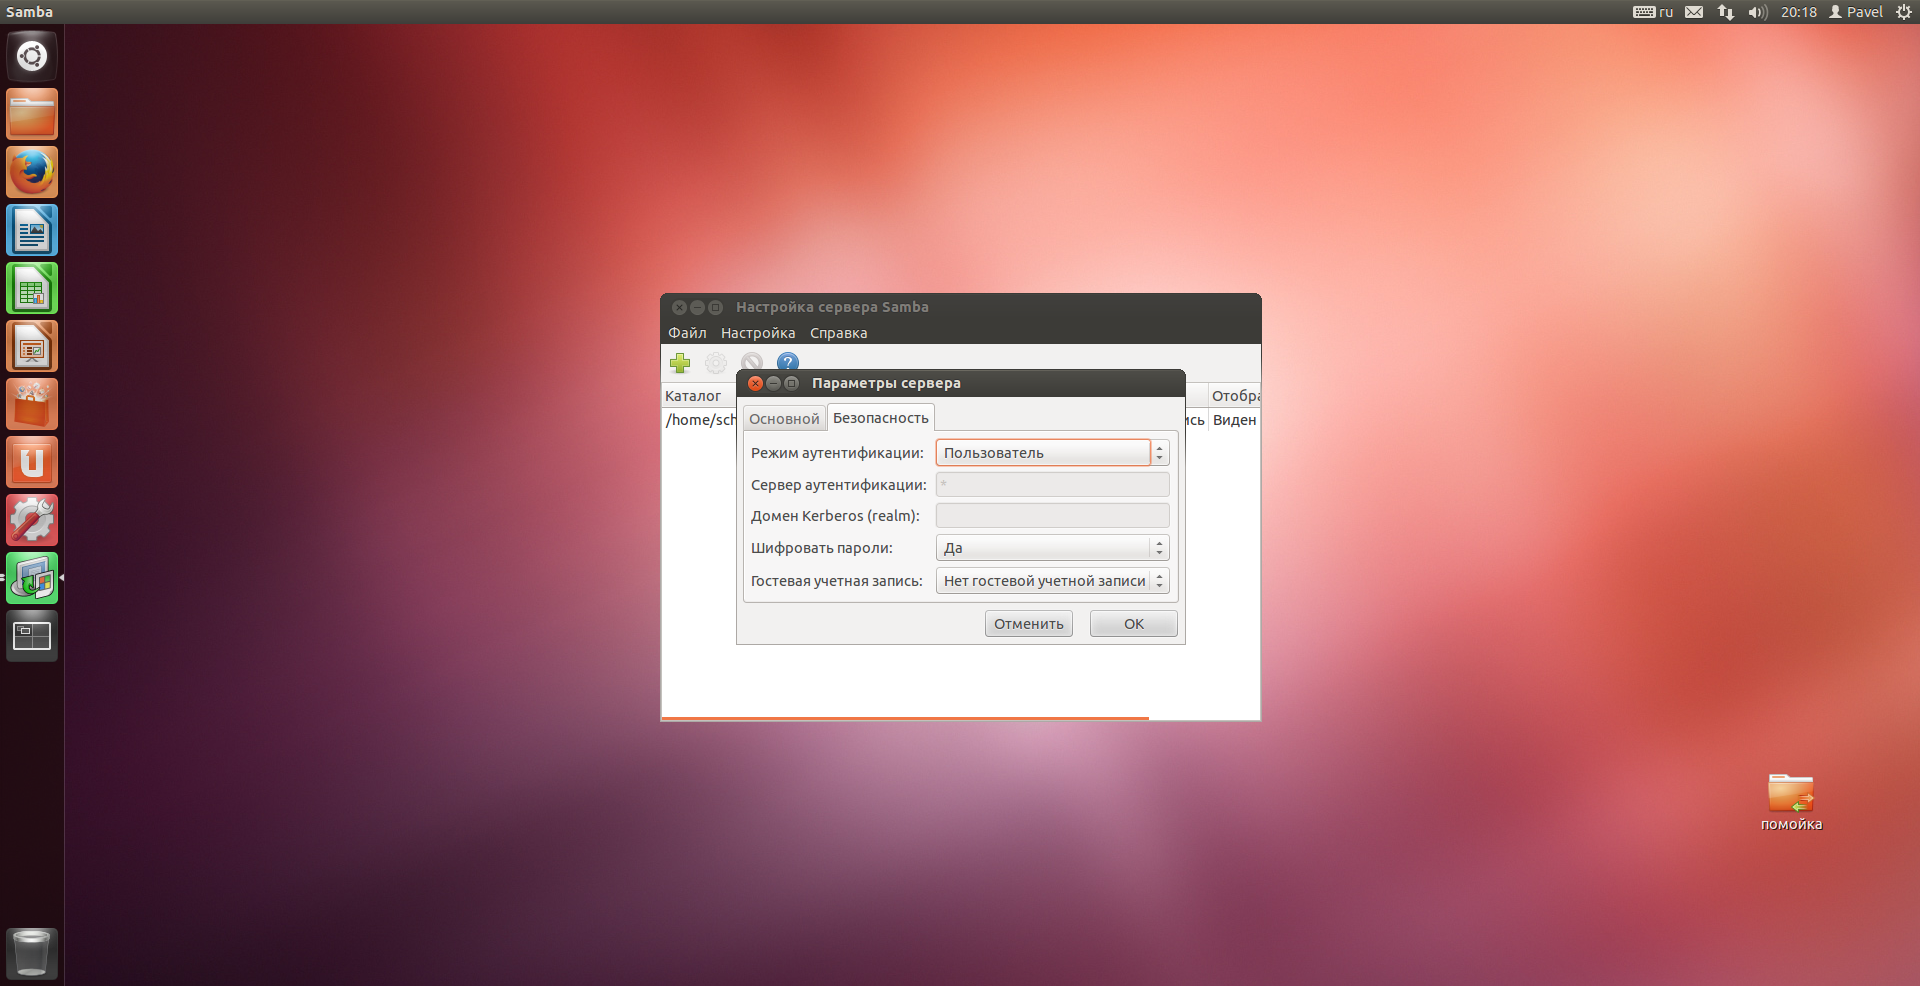Select the /home/sch share row
Image resolution: width=1920 pixels, height=986 pixels.
tap(700, 420)
